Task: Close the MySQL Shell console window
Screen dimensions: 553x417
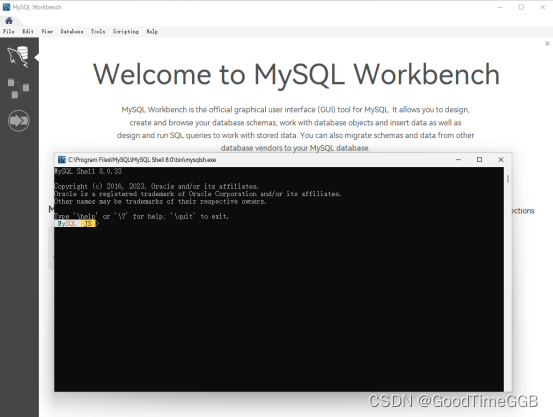Action: click(x=501, y=159)
